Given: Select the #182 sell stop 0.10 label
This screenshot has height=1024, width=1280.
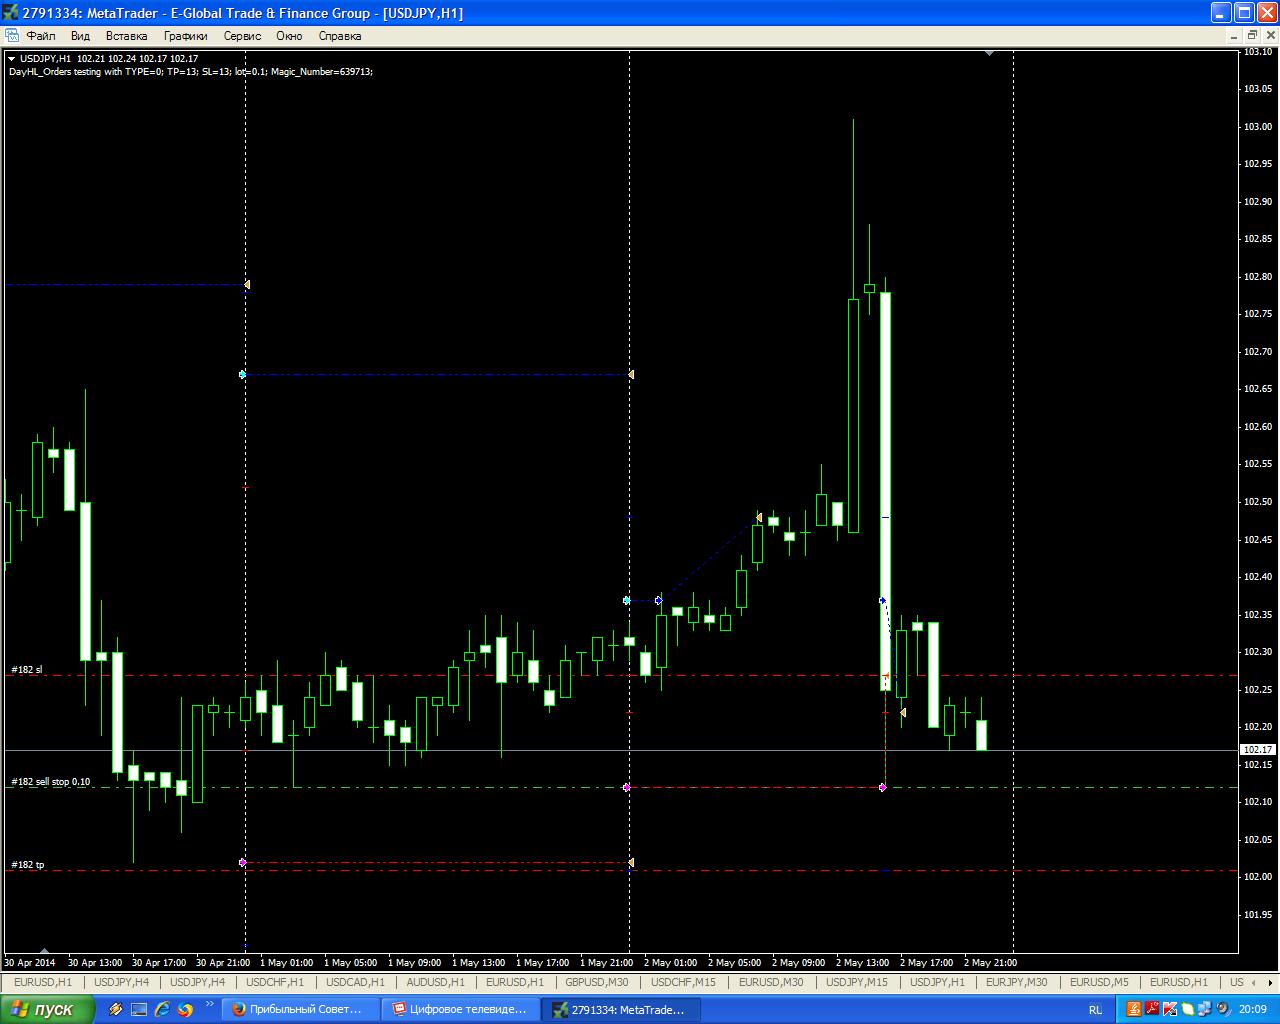Looking at the screenshot, I should click(51, 782).
